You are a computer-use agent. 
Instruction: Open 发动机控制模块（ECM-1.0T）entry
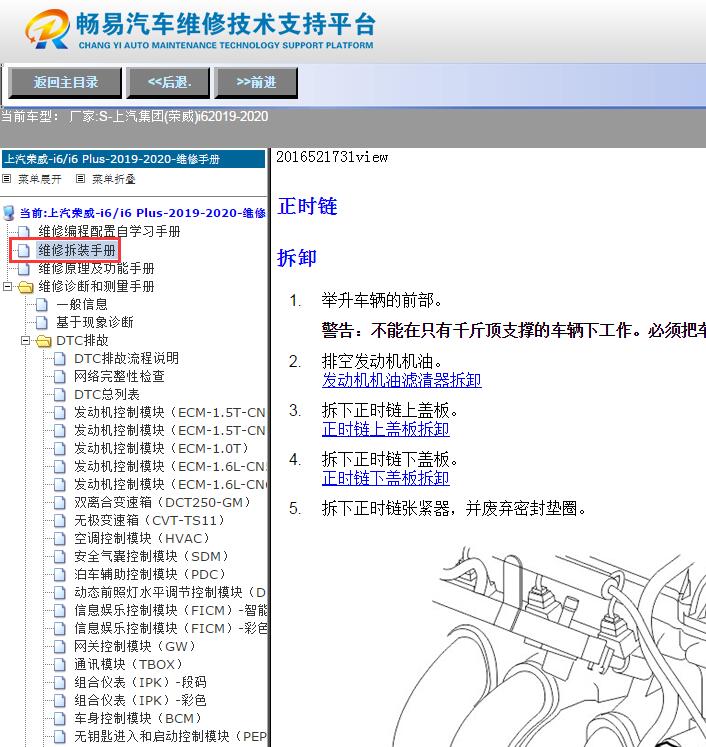[x=161, y=448]
